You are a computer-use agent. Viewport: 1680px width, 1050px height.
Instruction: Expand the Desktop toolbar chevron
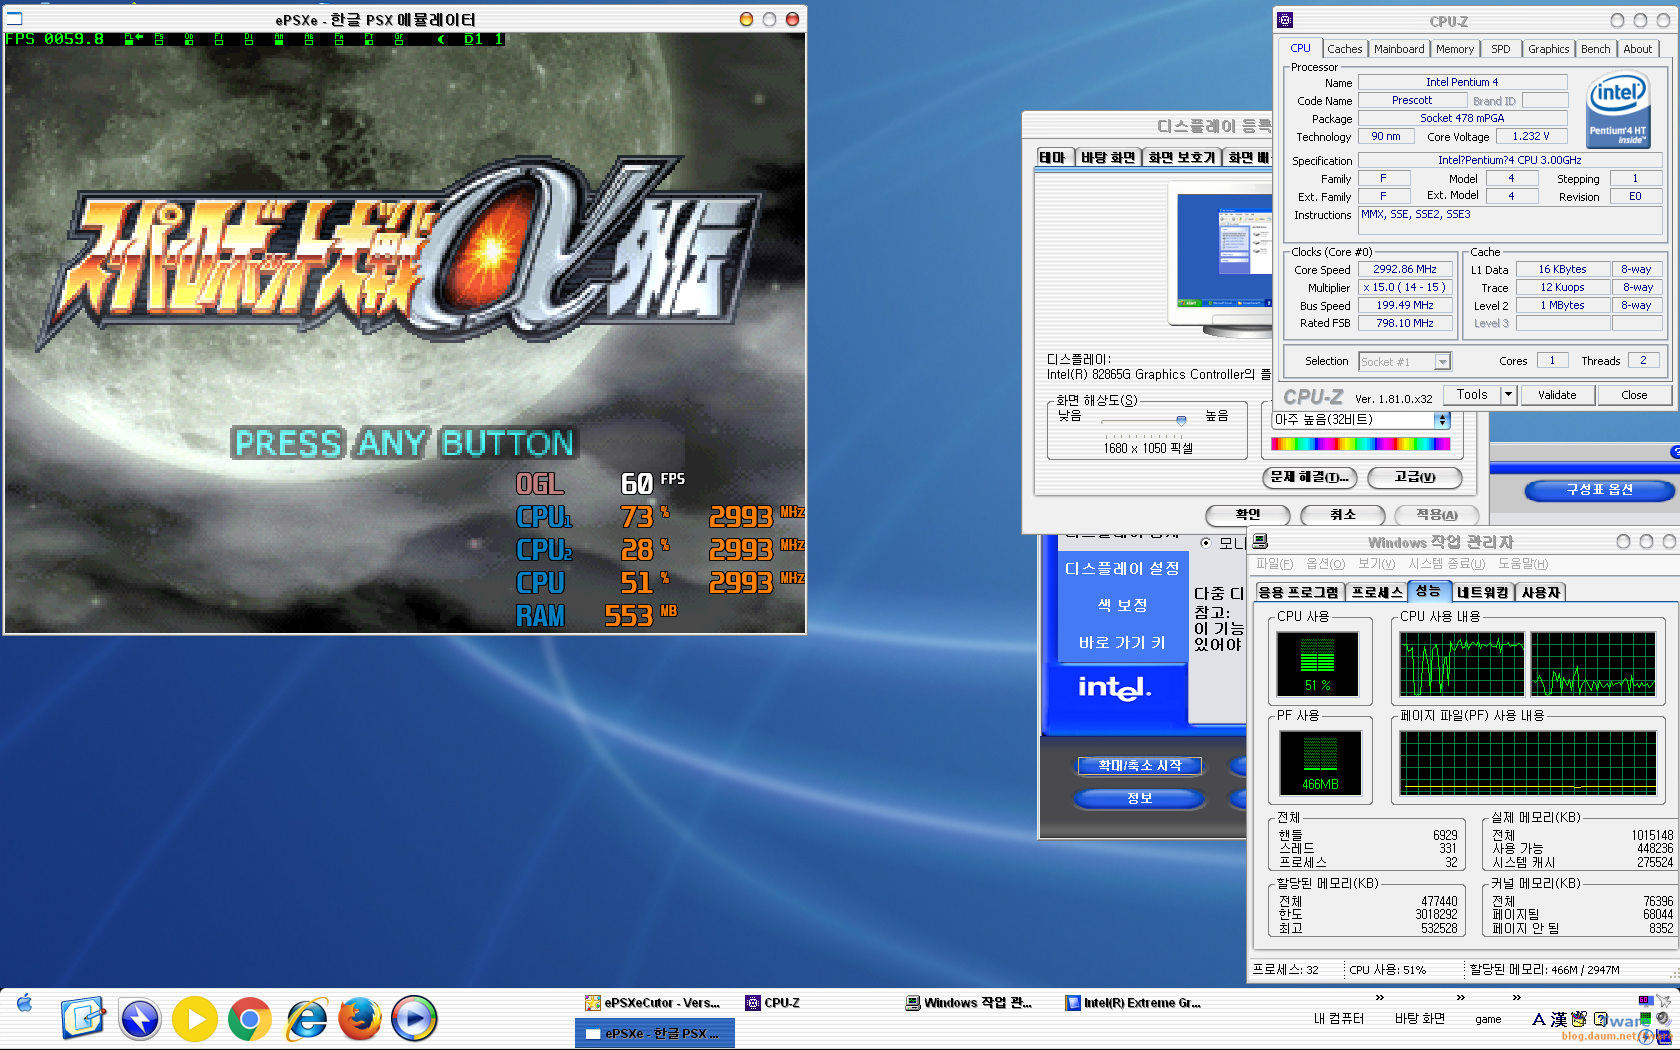[1461, 998]
